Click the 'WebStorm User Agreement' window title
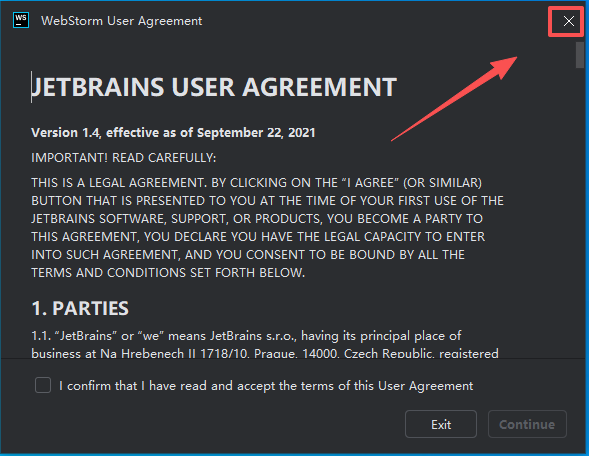Viewport: 589px width, 456px height. [x=121, y=21]
